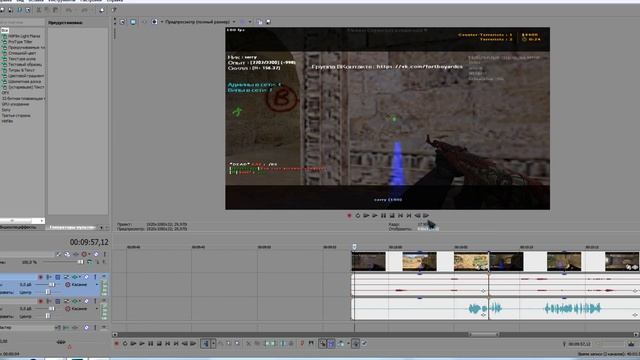Select the Sony folder in generator list
Viewport: 640px width, 360px height.
[x=6, y=110]
